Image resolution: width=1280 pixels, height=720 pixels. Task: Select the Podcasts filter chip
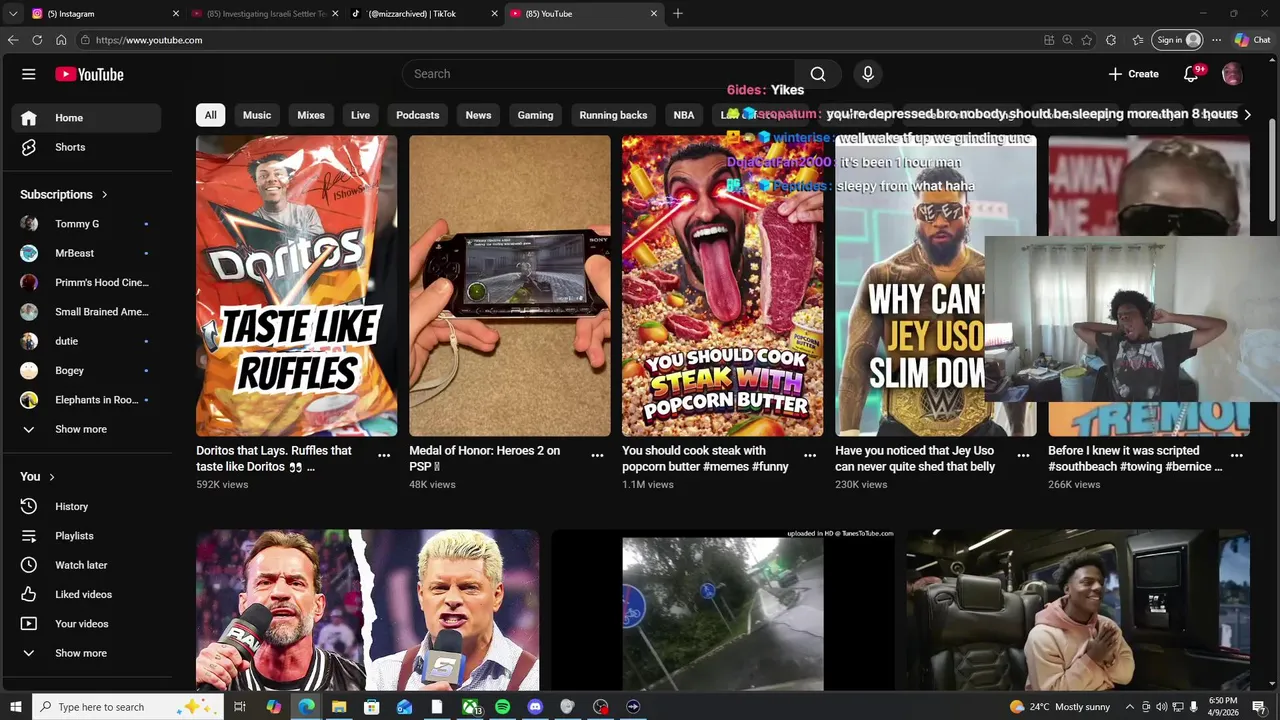point(418,115)
